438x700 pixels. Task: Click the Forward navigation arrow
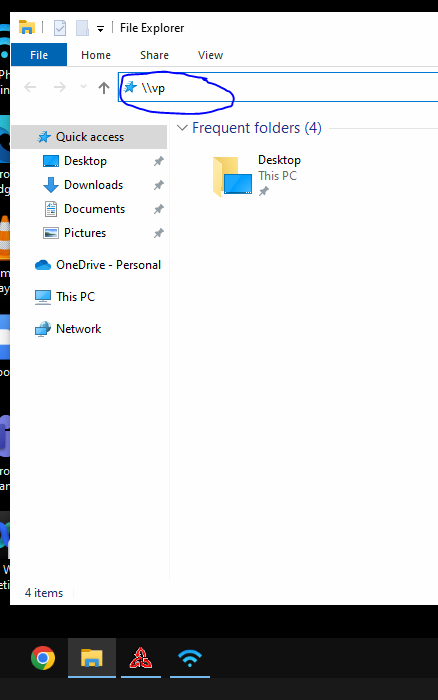[59, 87]
